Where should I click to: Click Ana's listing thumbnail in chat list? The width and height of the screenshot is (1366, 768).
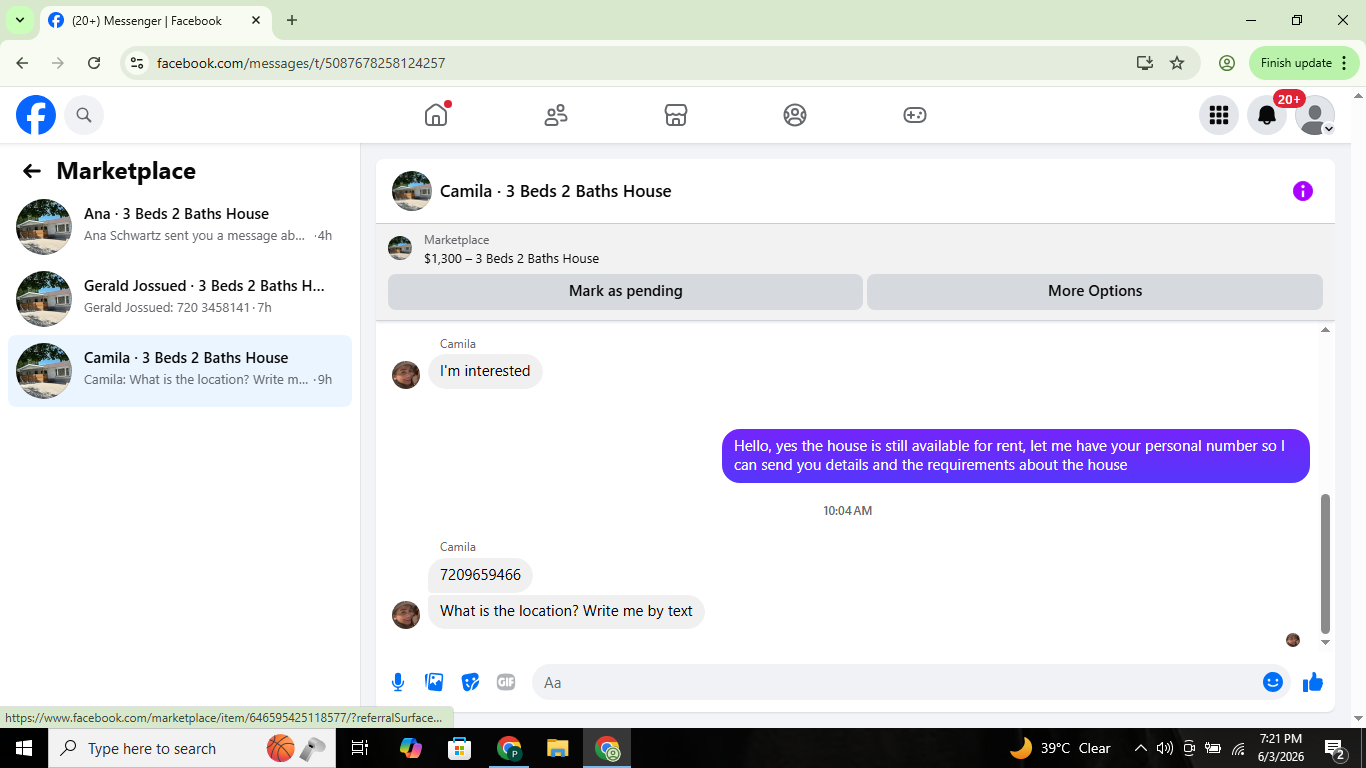[44, 227]
